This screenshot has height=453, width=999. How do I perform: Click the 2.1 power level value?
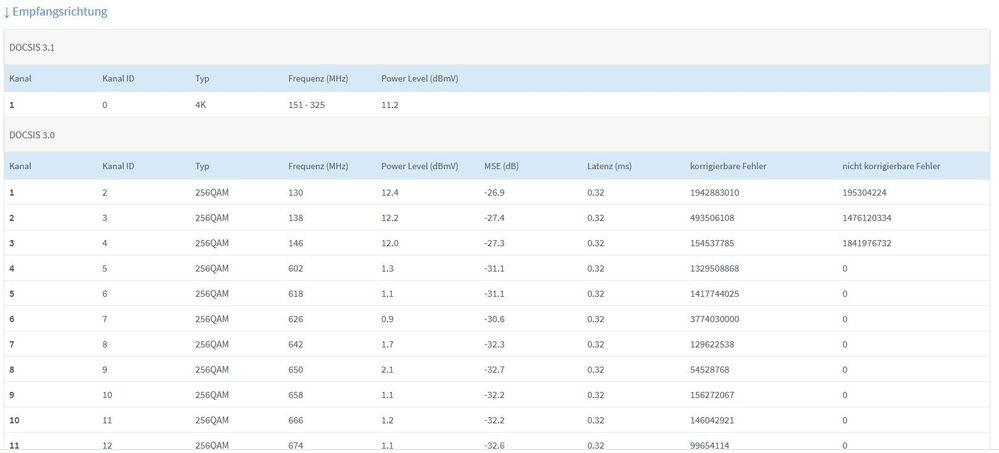(387, 370)
